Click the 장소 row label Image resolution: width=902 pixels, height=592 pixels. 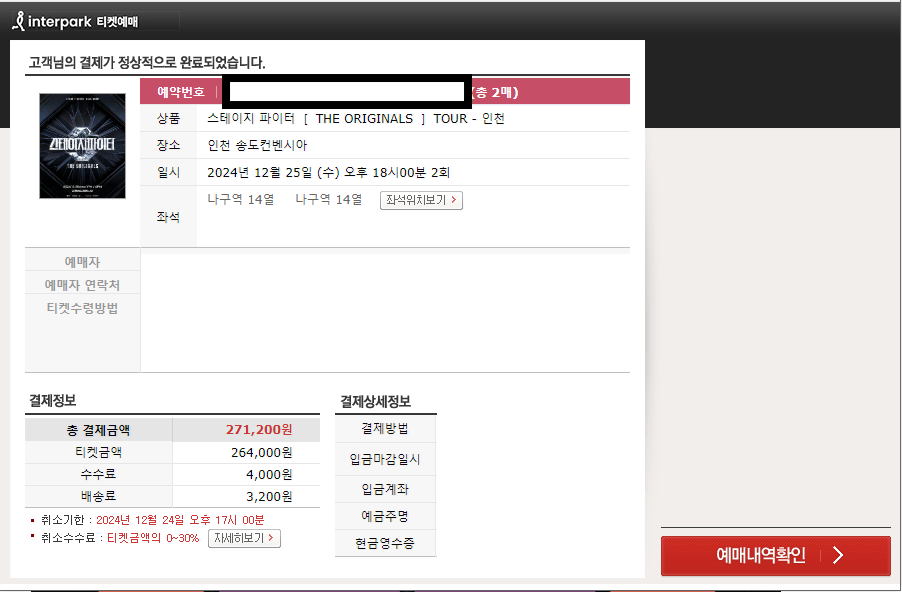[168, 145]
